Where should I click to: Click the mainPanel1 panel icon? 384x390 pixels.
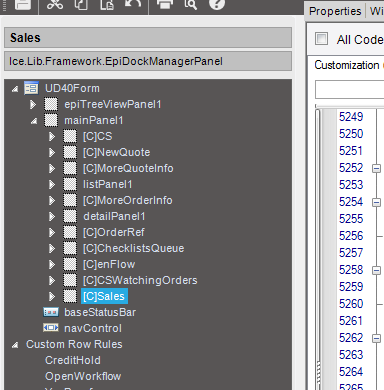(x=51, y=120)
